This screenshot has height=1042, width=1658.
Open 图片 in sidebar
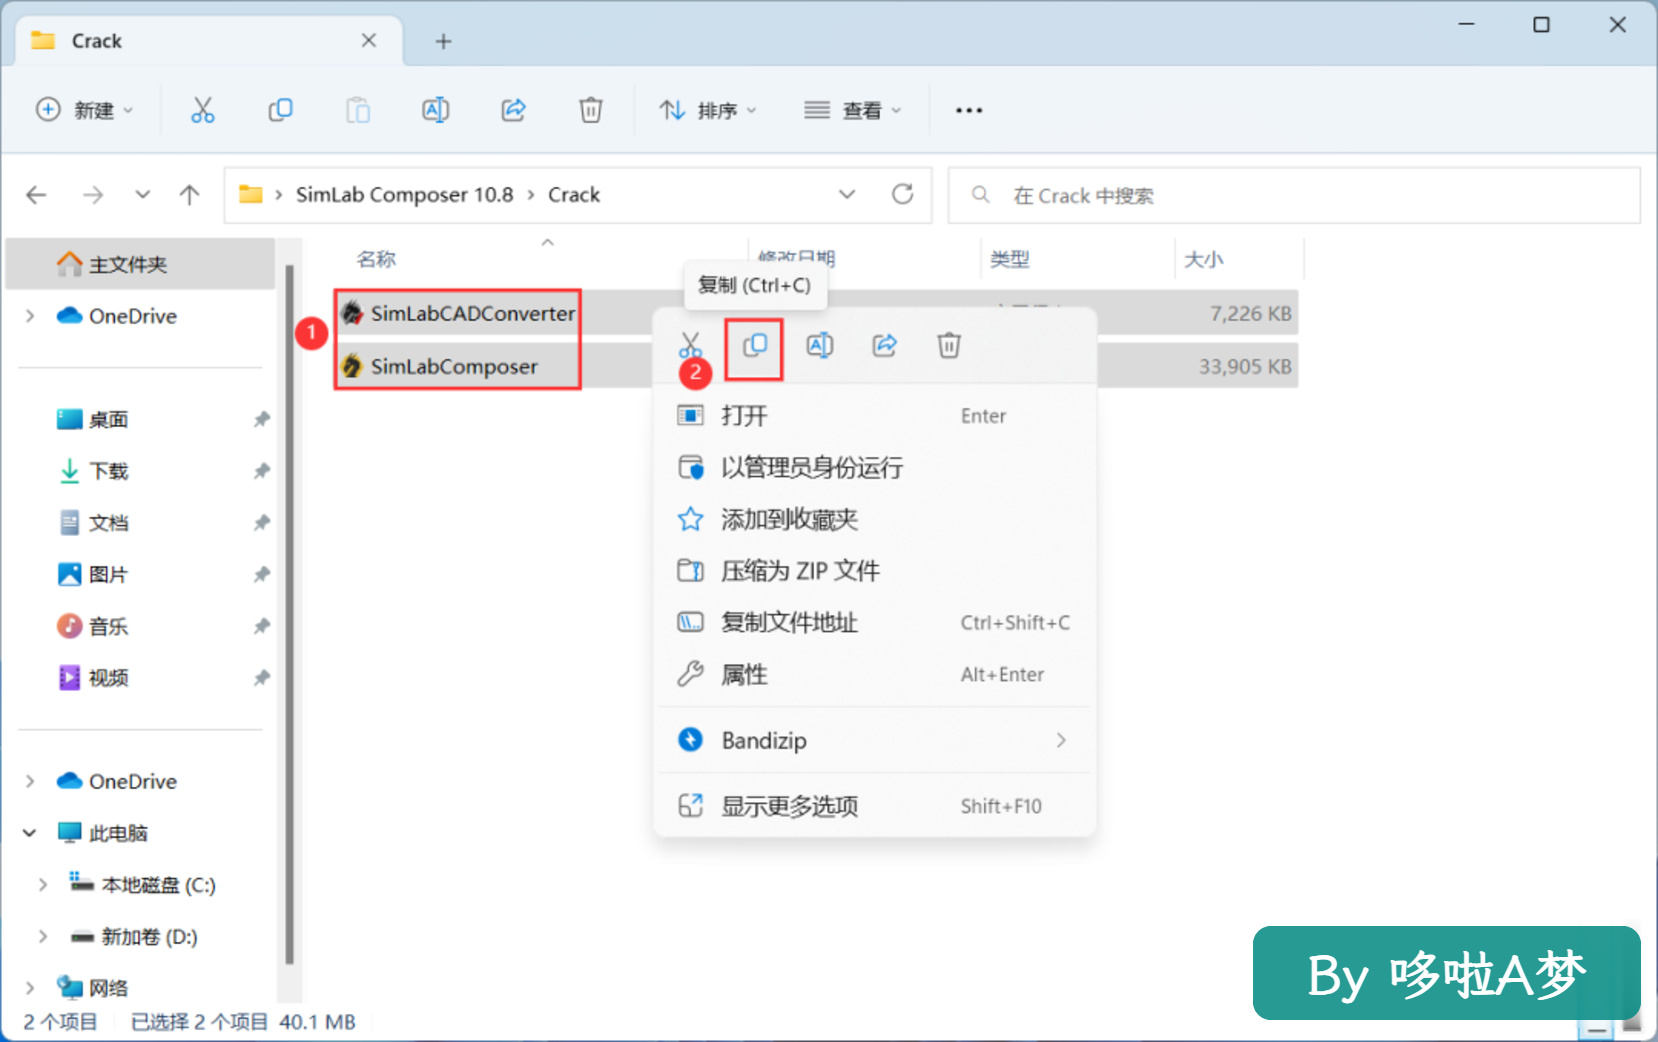pyautogui.click(x=108, y=575)
